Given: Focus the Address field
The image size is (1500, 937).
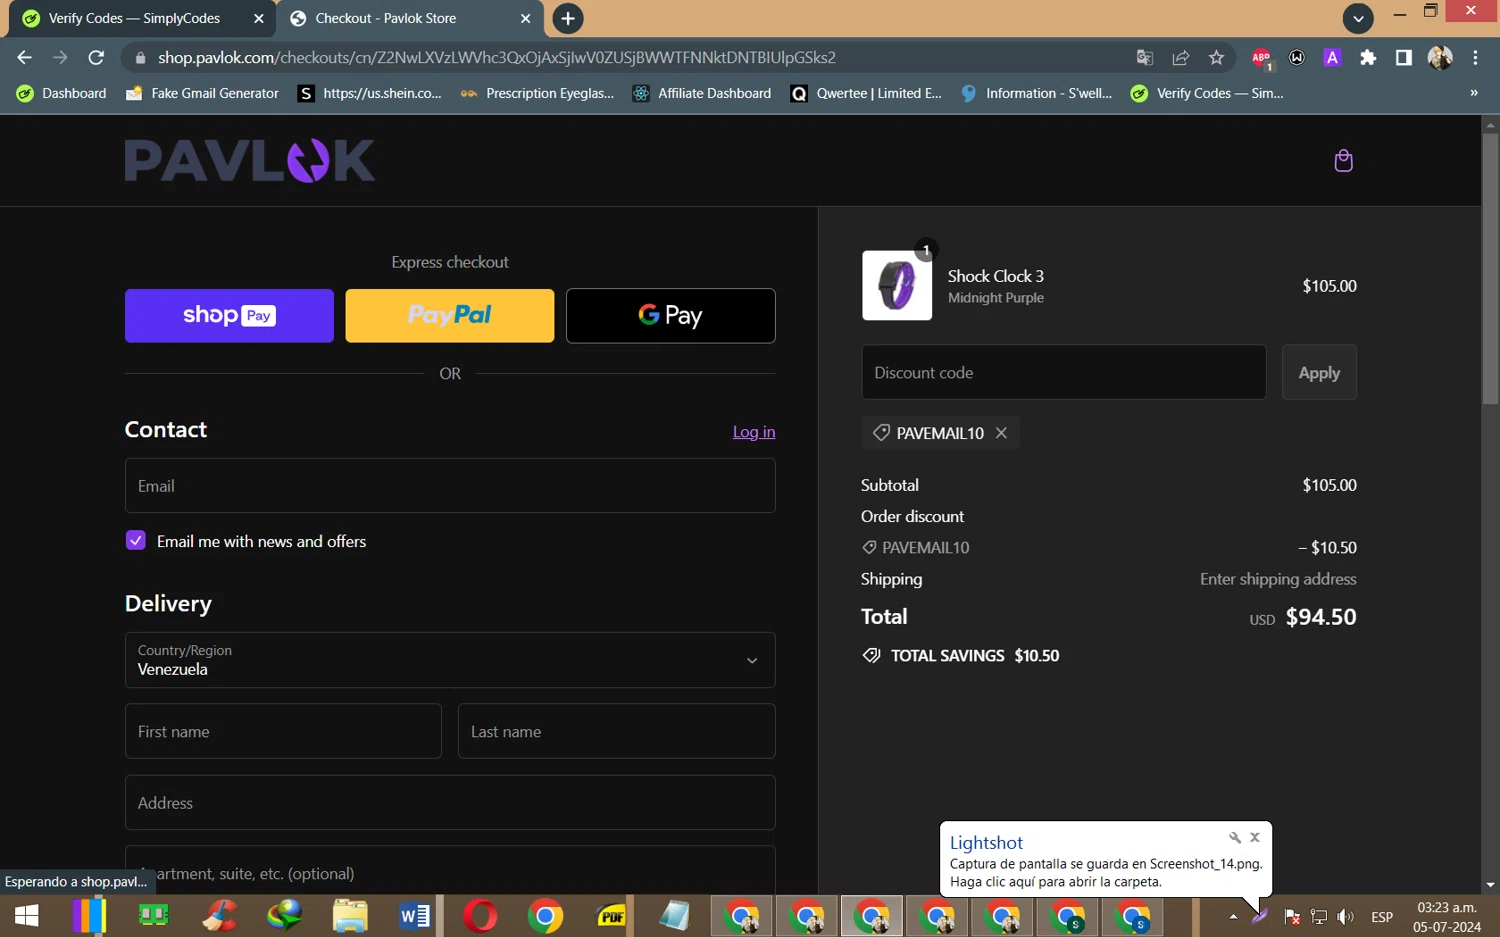Looking at the screenshot, I should point(450,802).
